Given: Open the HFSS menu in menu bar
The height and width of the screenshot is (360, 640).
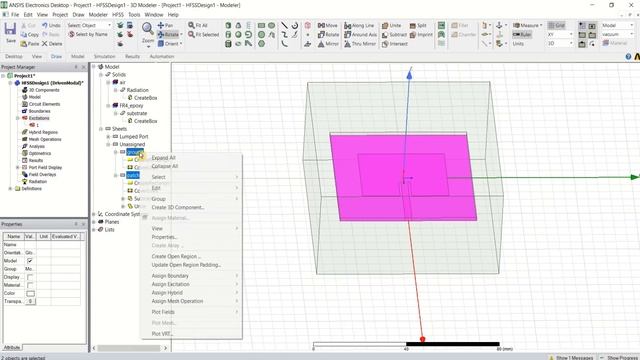Looking at the screenshot, I should [118, 15].
